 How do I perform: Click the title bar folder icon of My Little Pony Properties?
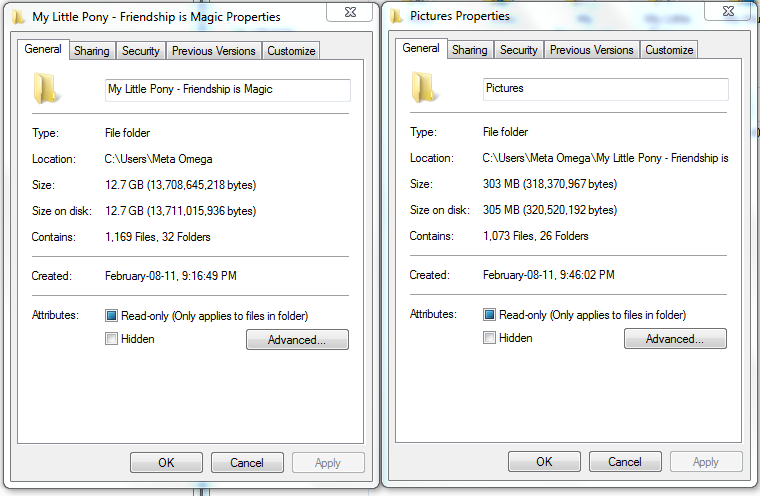click(19, 17)
